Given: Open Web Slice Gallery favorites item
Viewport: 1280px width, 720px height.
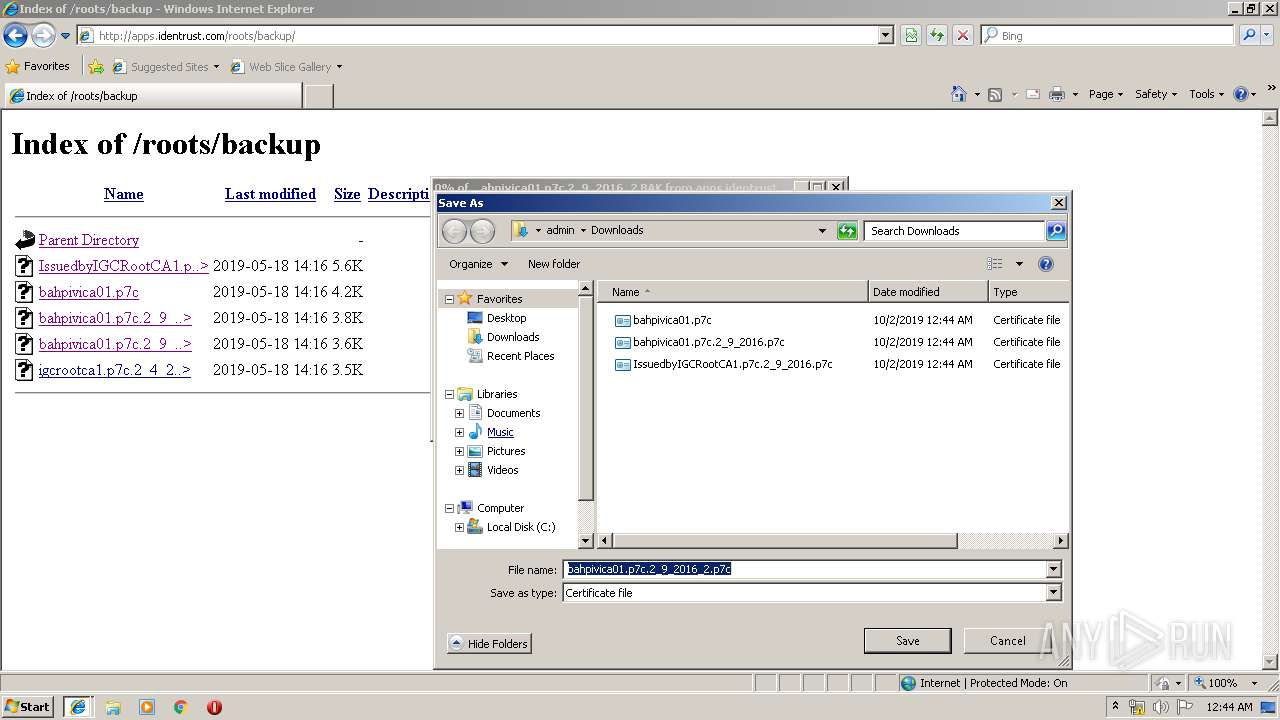Looking at the screenshot, I should pos(286,67).
